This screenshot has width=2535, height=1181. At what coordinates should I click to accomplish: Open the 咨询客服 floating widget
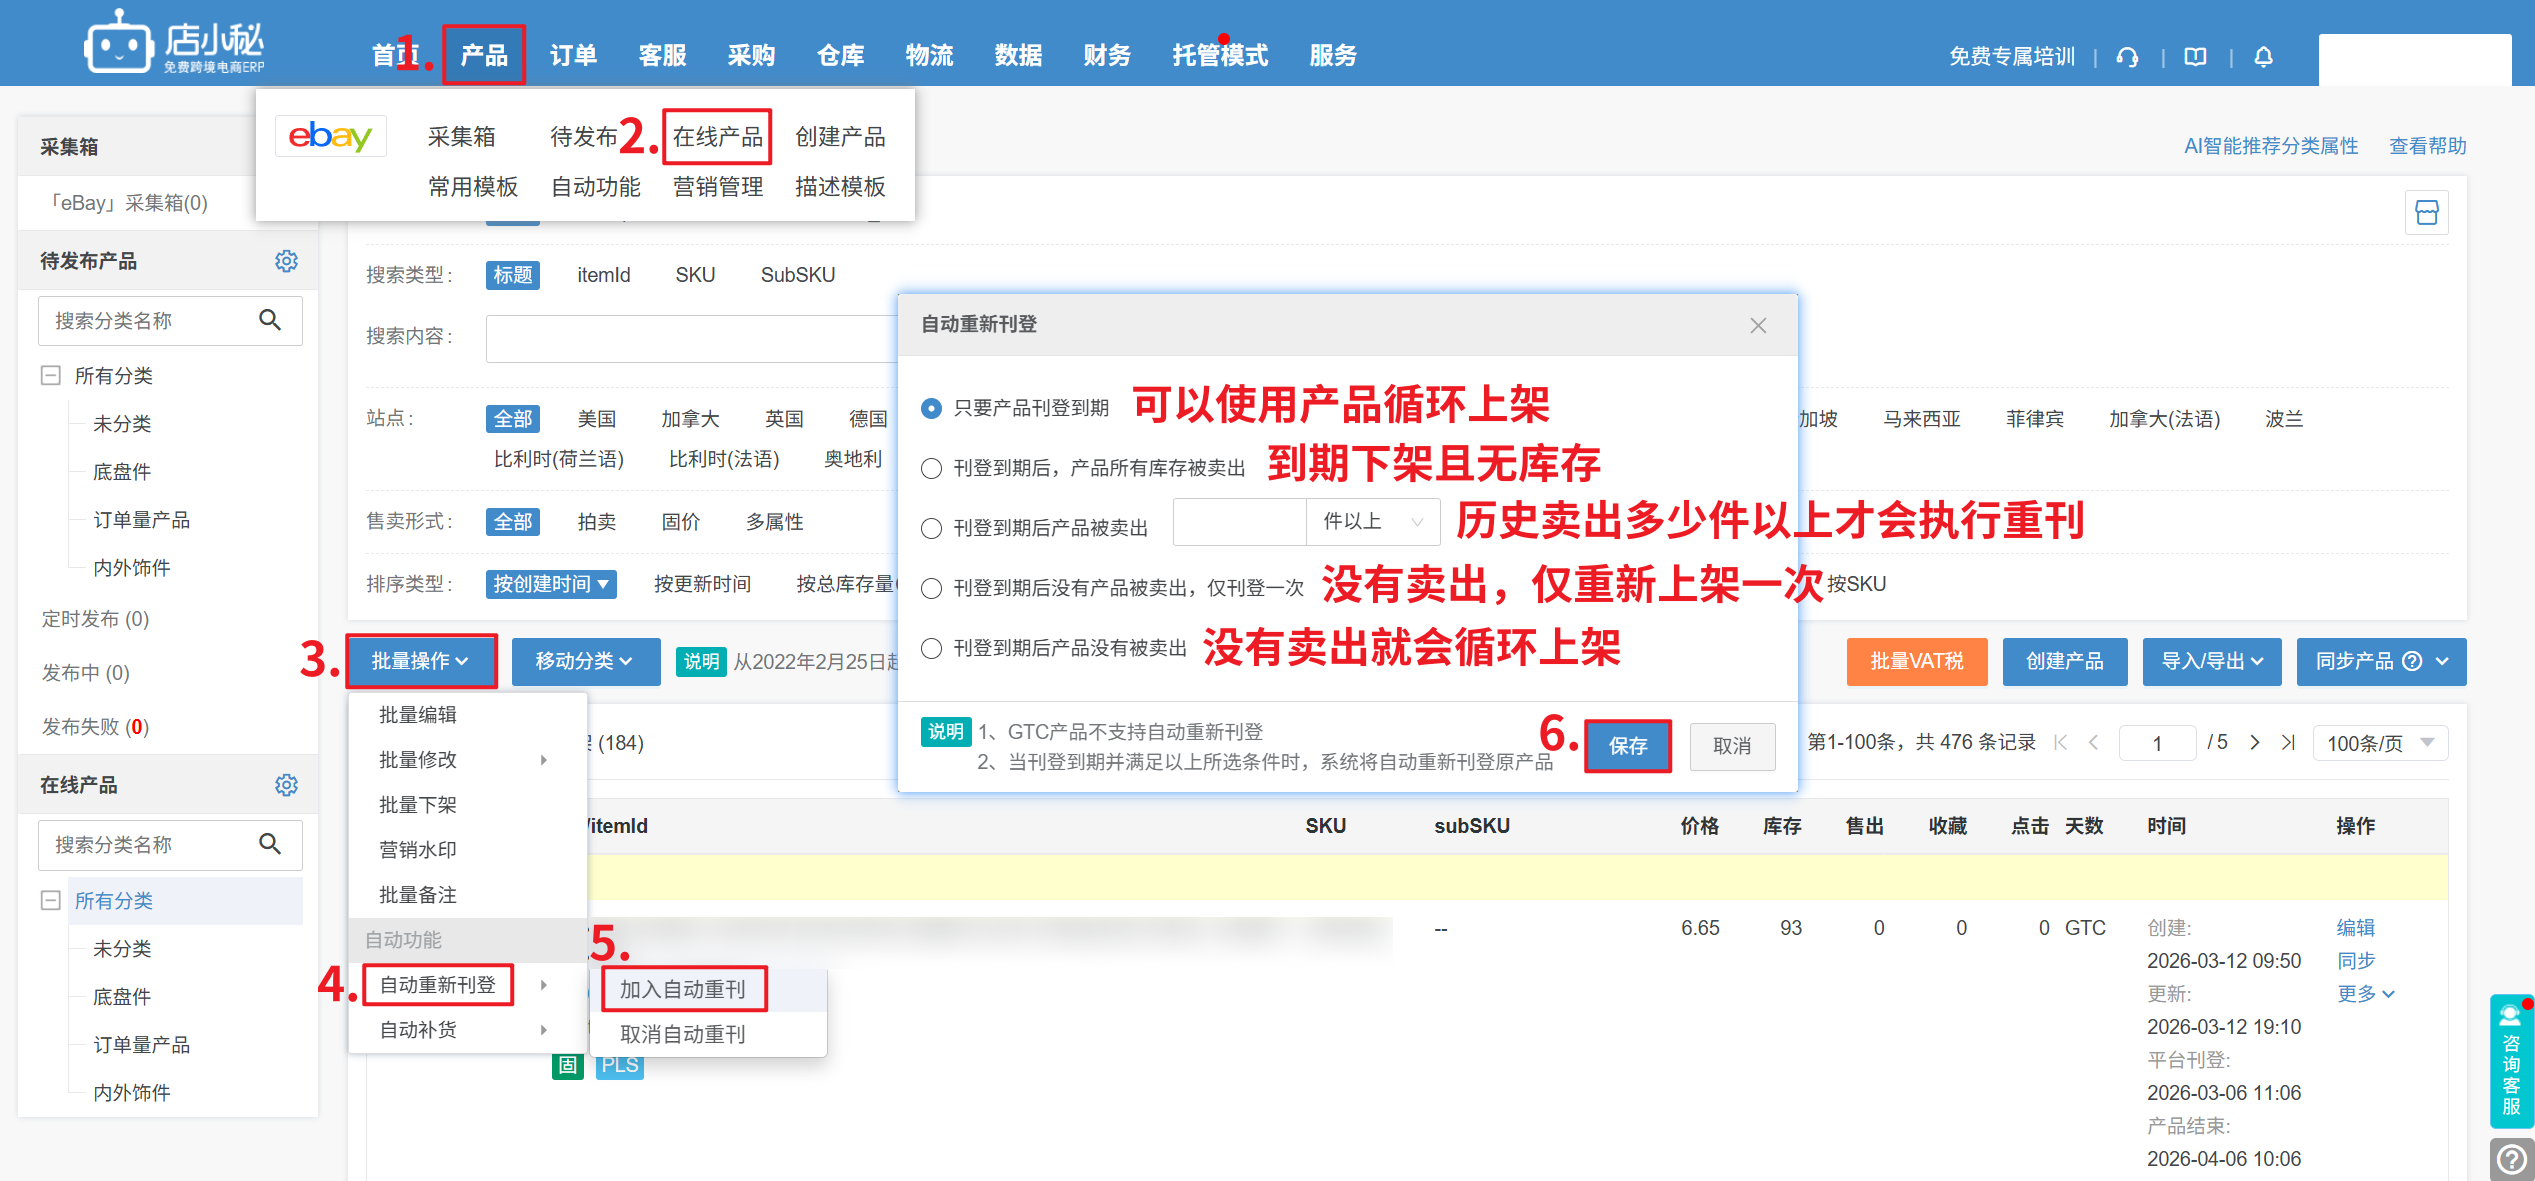pos(2511,1062)
